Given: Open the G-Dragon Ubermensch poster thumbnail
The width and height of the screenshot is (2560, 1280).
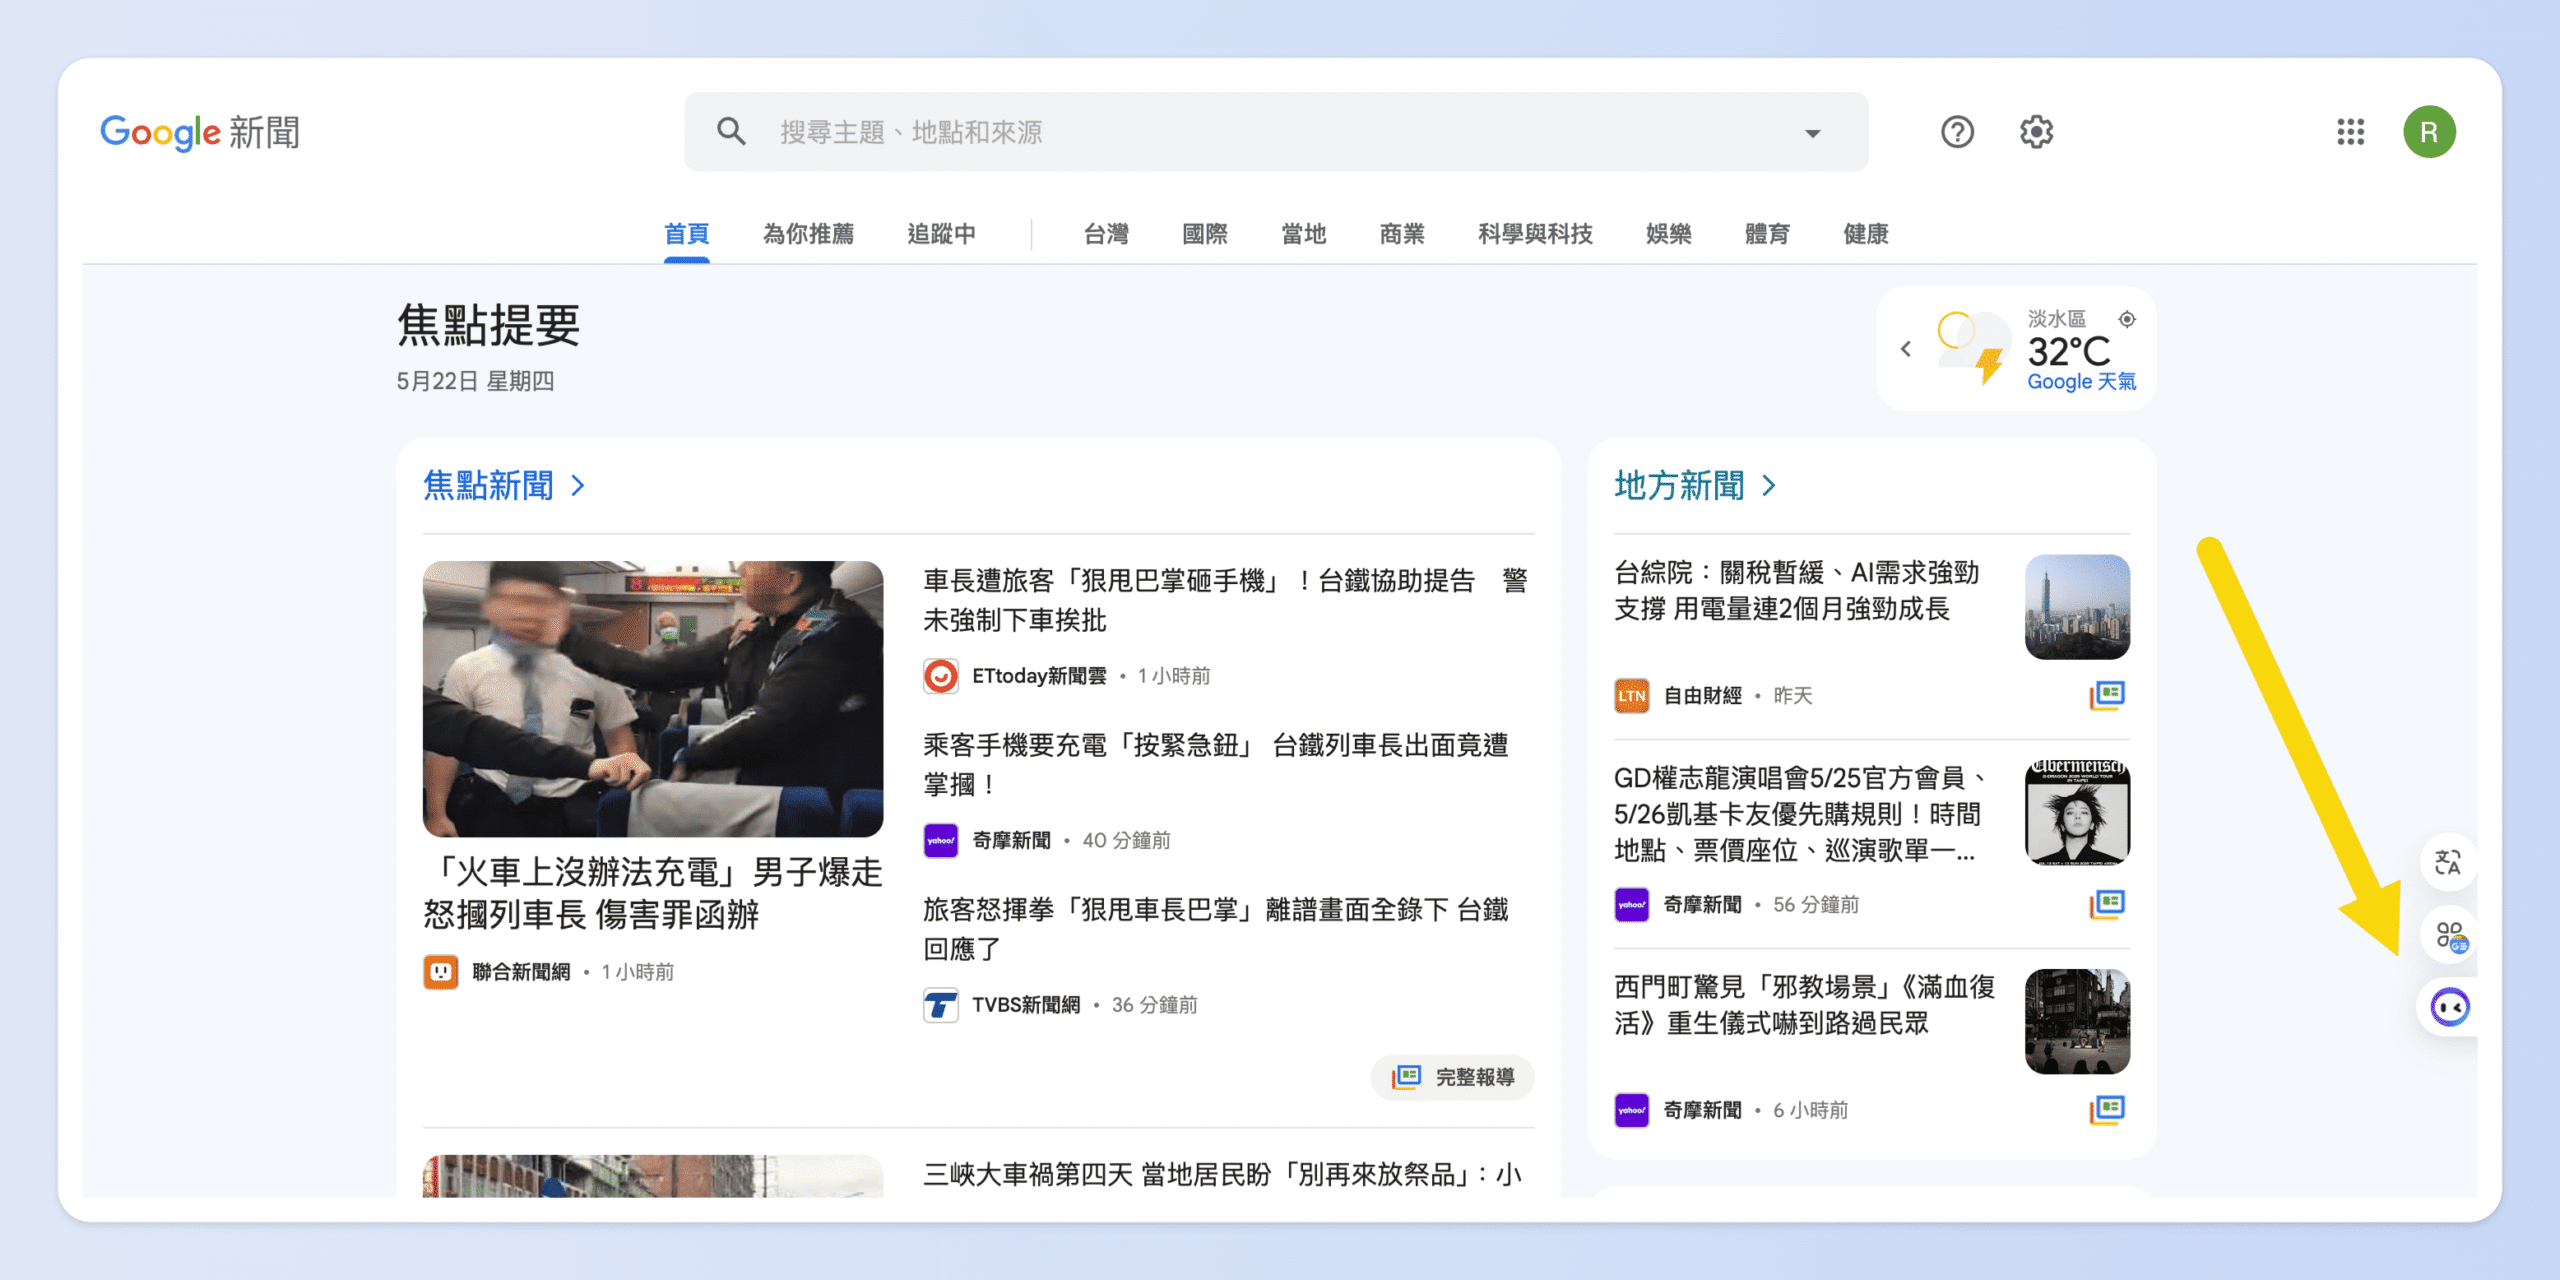Looking at the screenshot, I should (x=2077, y=812).
